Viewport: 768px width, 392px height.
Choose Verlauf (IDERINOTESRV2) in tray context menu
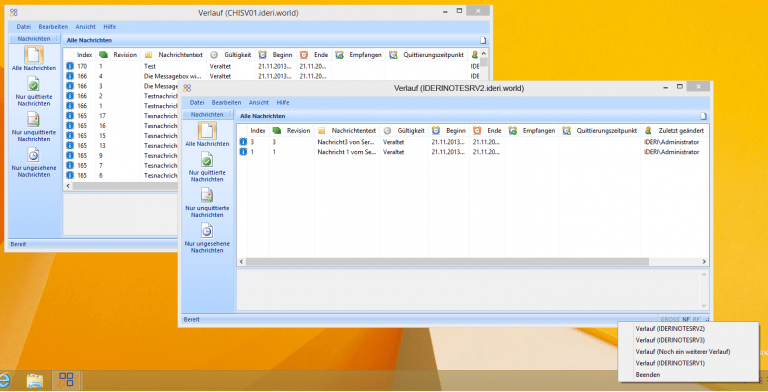point(688,329)
